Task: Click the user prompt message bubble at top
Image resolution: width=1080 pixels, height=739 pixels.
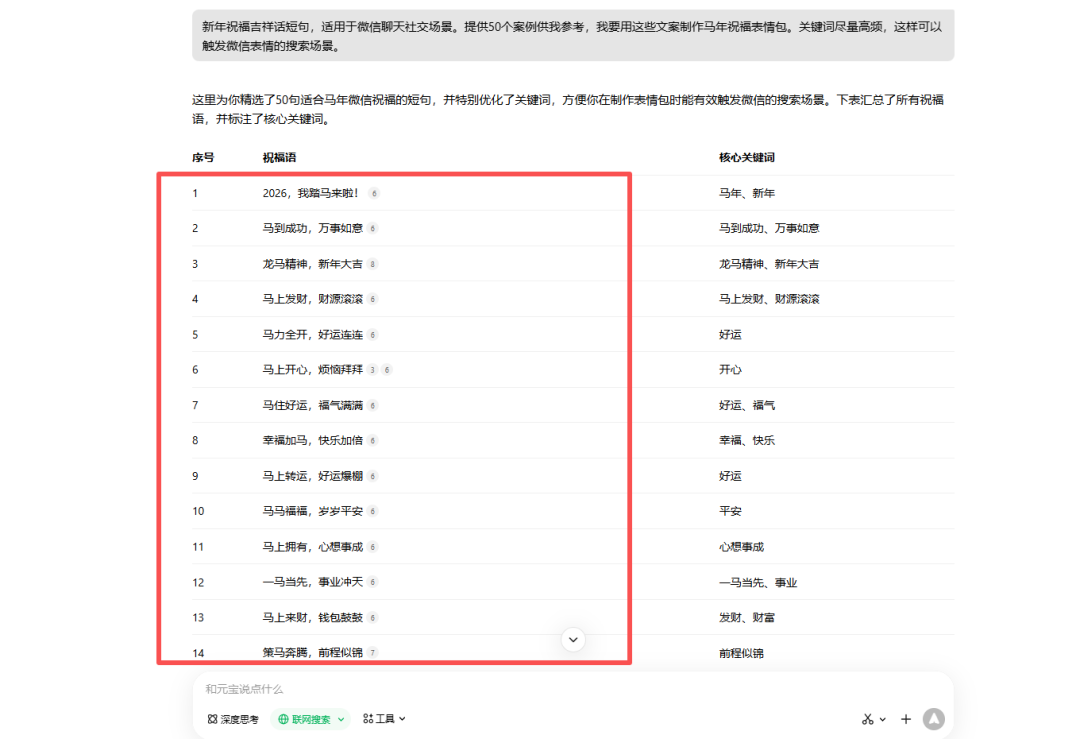Action: (x=573, y=36)
